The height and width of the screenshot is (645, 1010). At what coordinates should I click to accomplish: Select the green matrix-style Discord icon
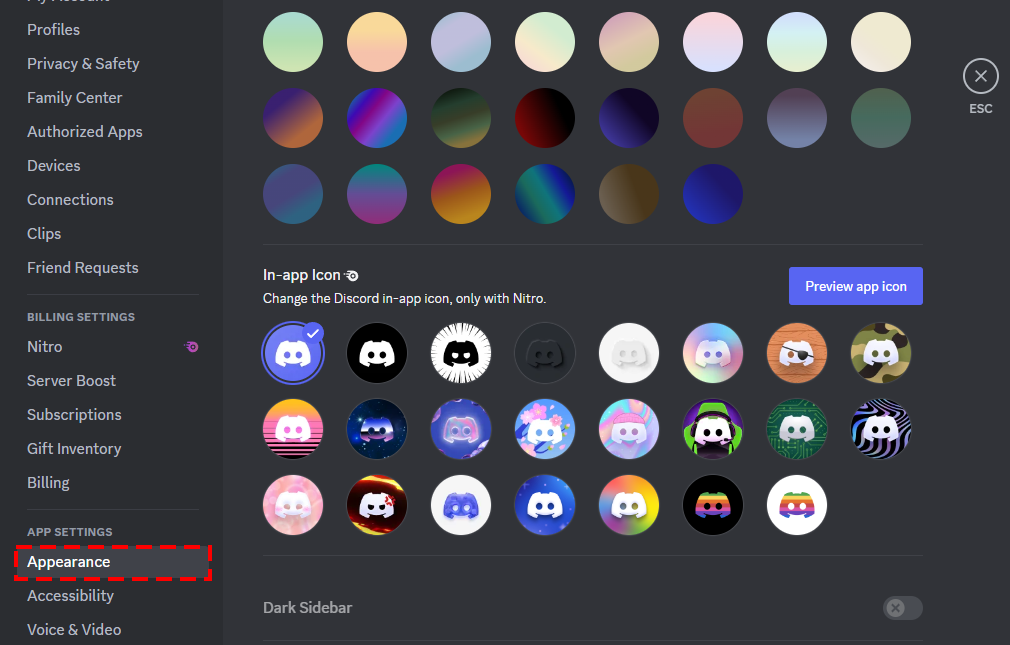tap(797, 428)
